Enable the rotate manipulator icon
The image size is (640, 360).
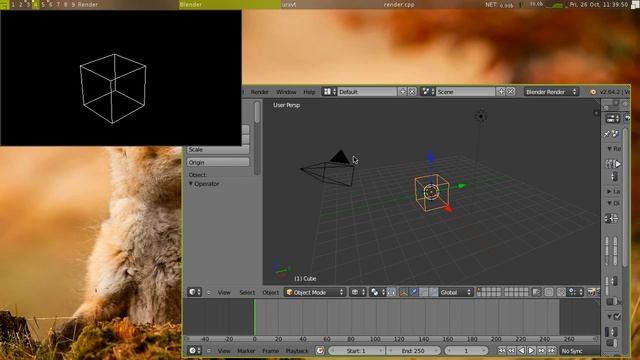(423, 292)
